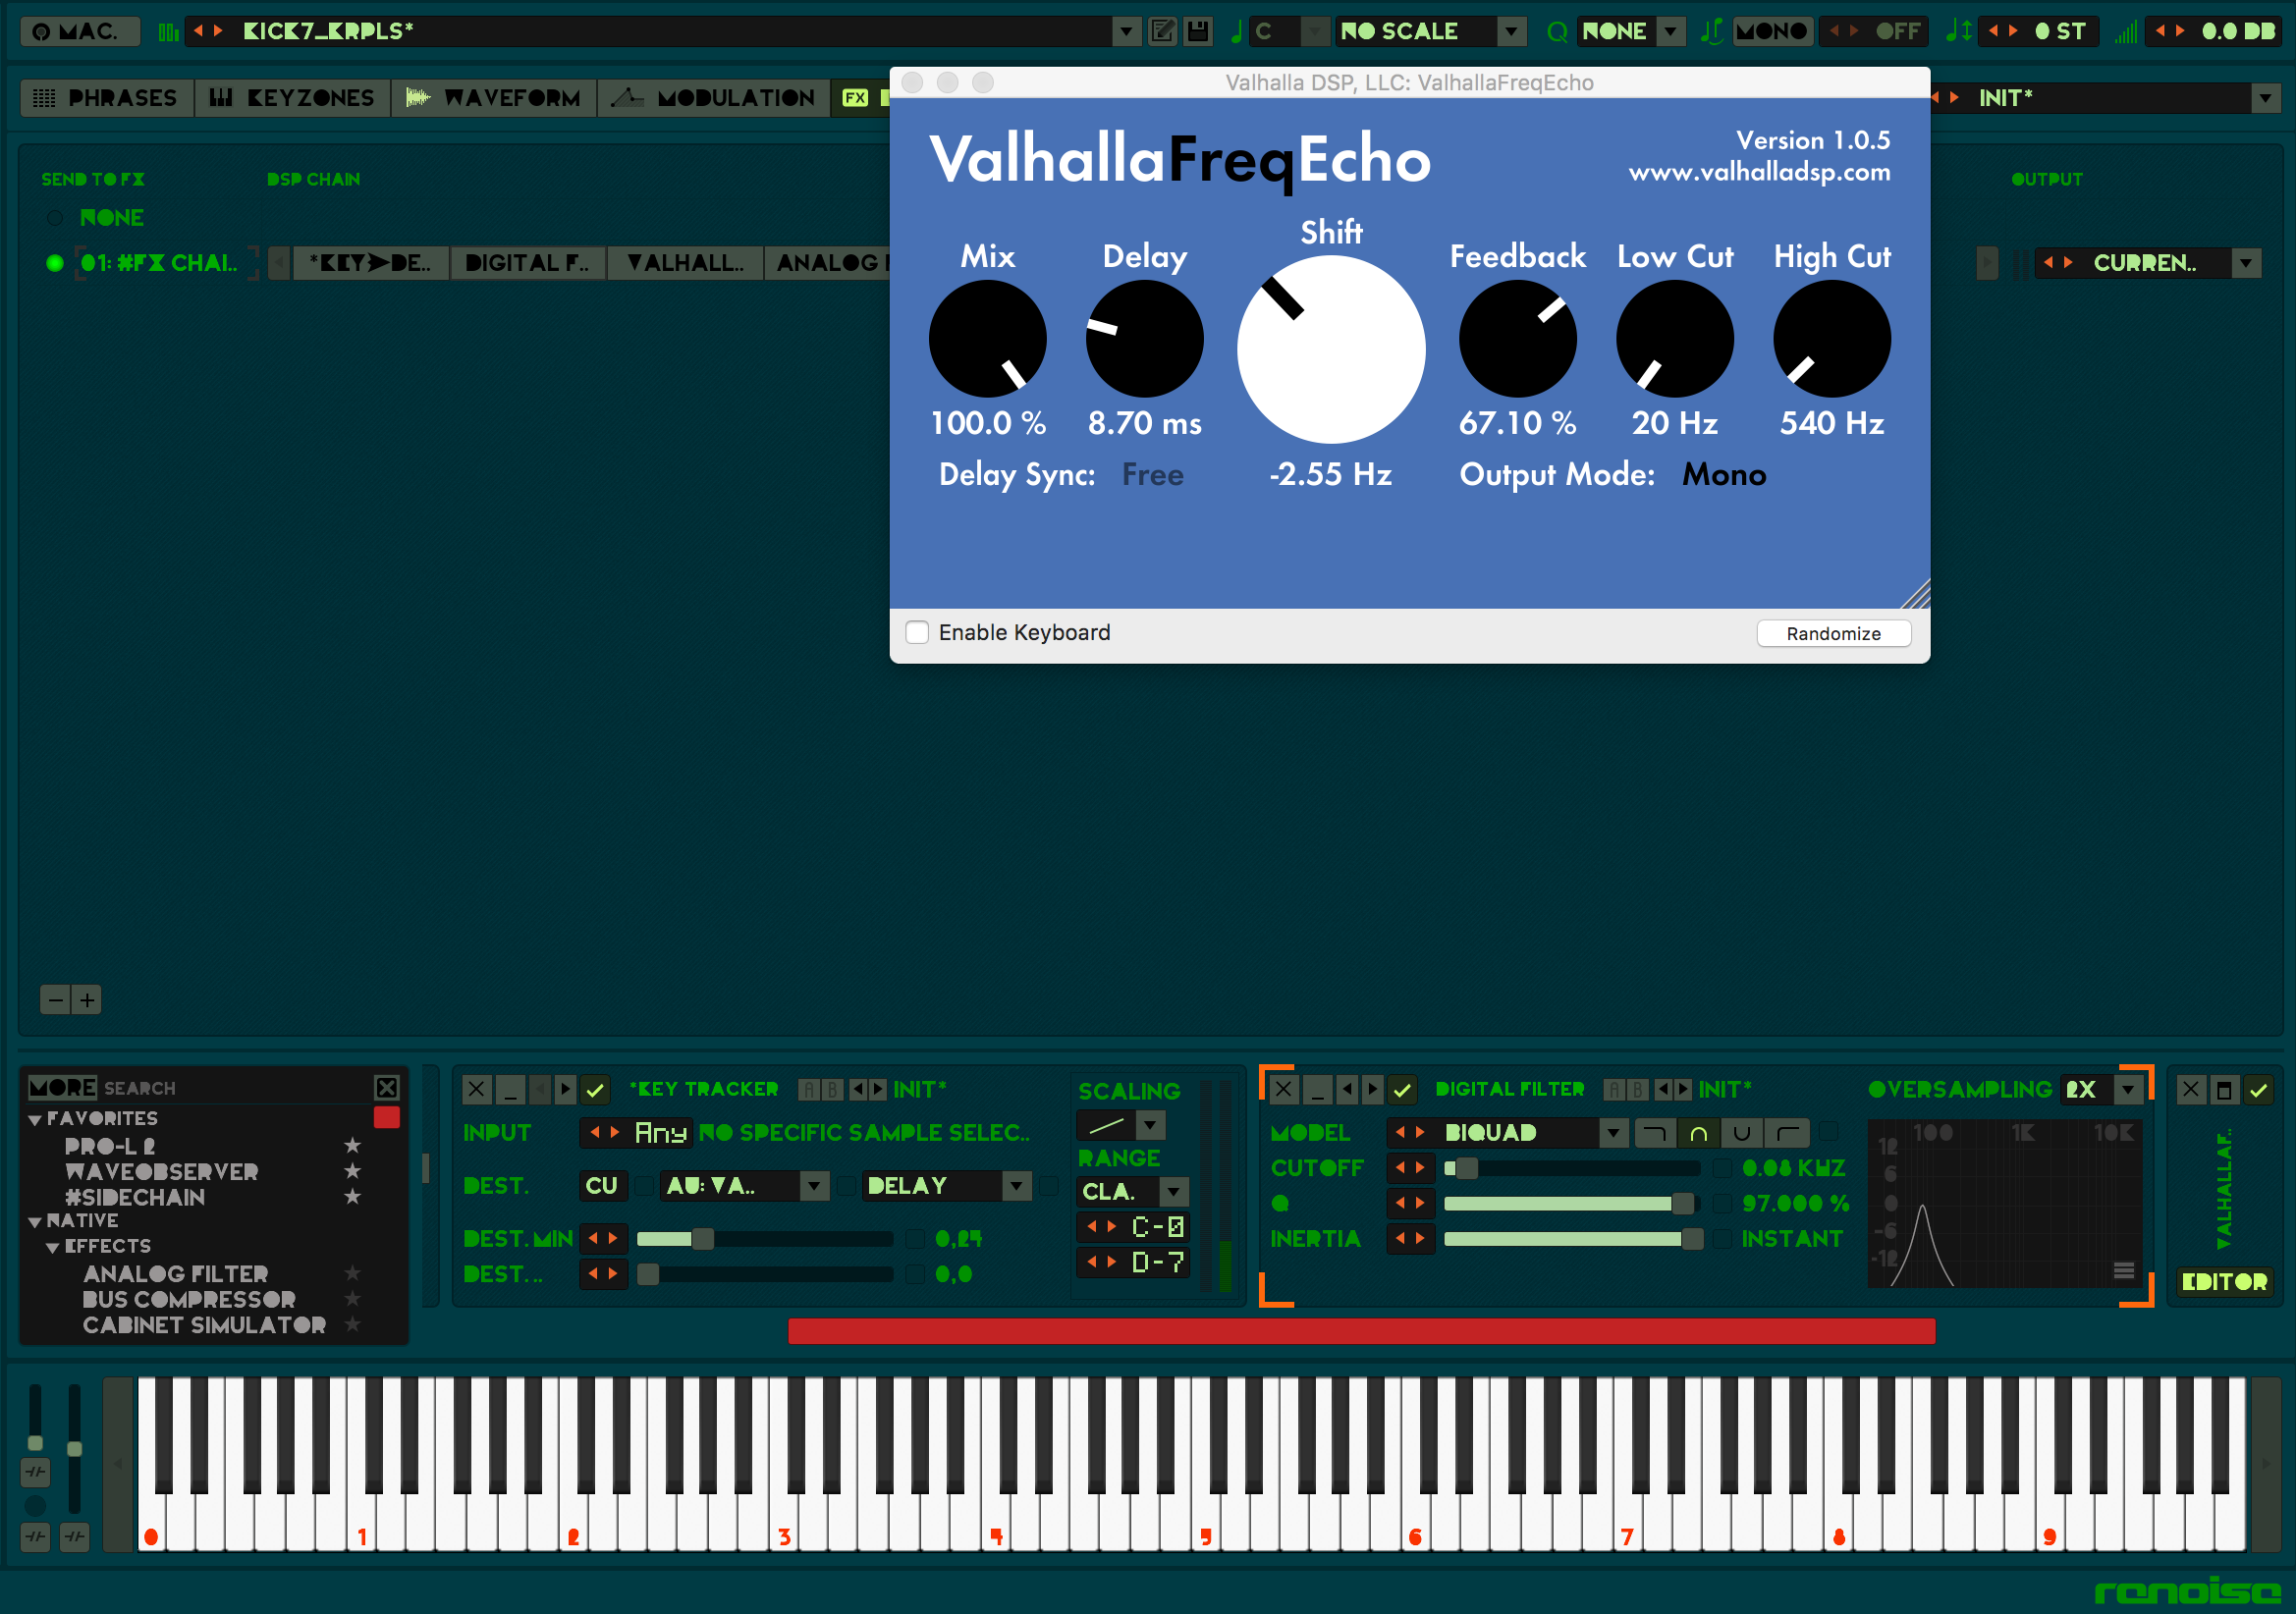The width and height of the screenshot is (2296, 1614).
Task: Remove Key Tracker device with X icon
Action: [x=477, y=1089]
